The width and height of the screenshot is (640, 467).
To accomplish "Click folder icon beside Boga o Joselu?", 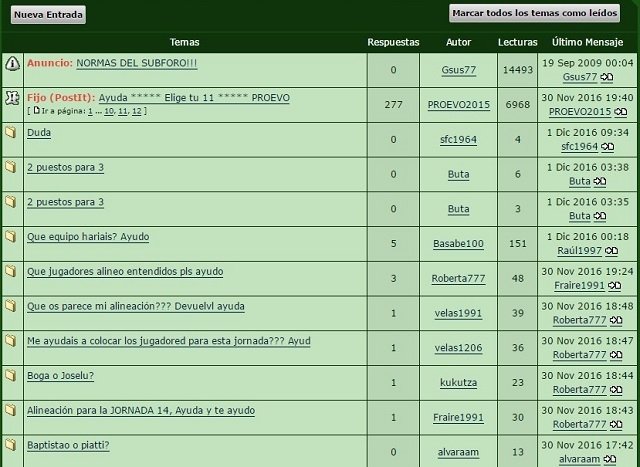I will click(11, 375).
